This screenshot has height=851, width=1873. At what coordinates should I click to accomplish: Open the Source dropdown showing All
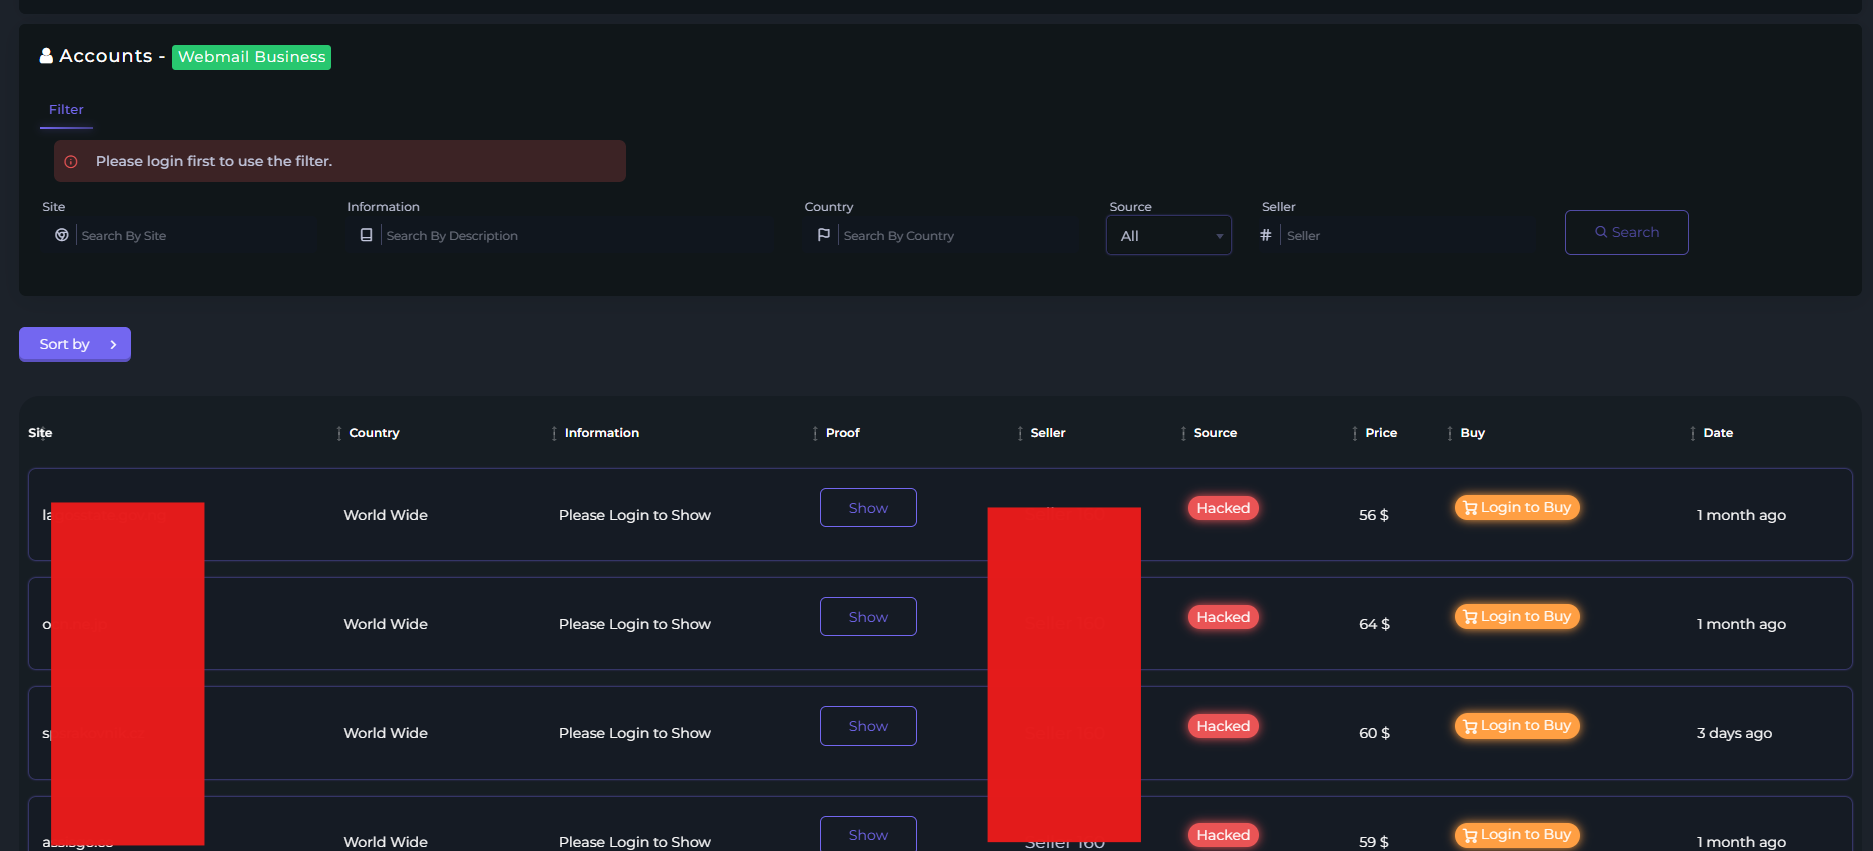[1169, 236]
